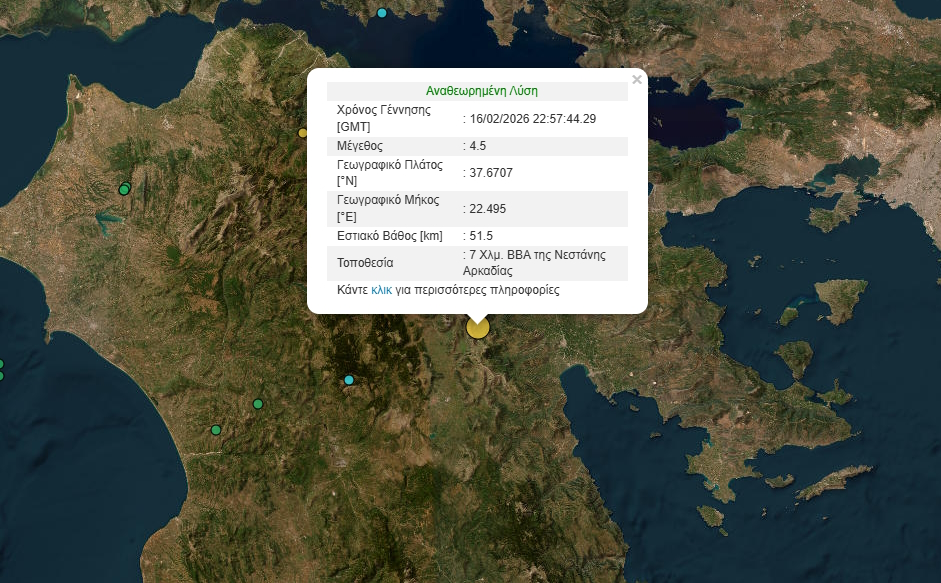Click the green marker in southwest mountain region
Image resolution: width=941 pixels, height=583 pixels.
click(216, 430)
